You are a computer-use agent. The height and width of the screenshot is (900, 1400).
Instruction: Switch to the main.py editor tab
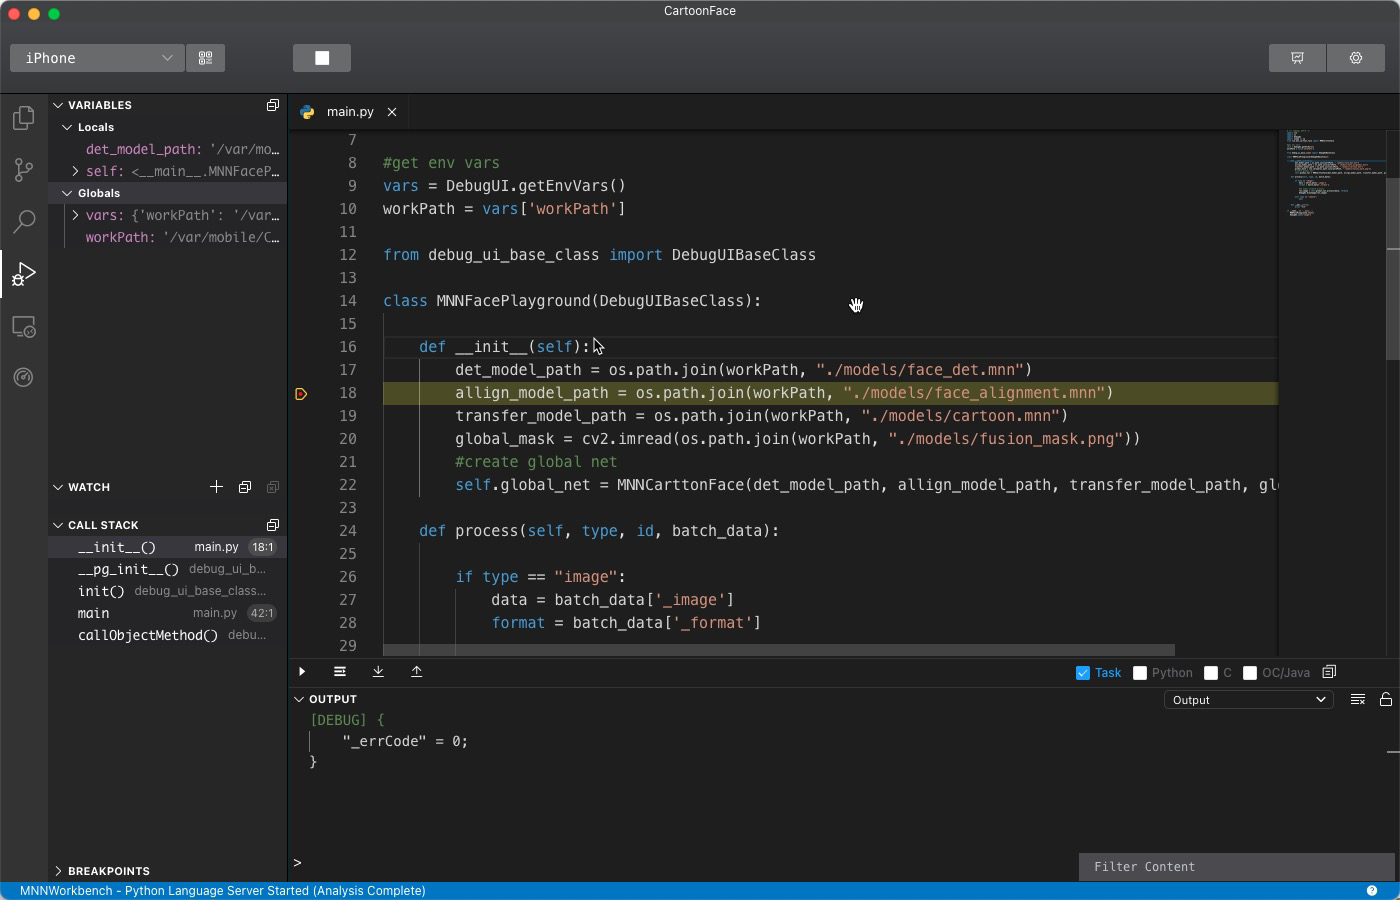pos(350,112)
